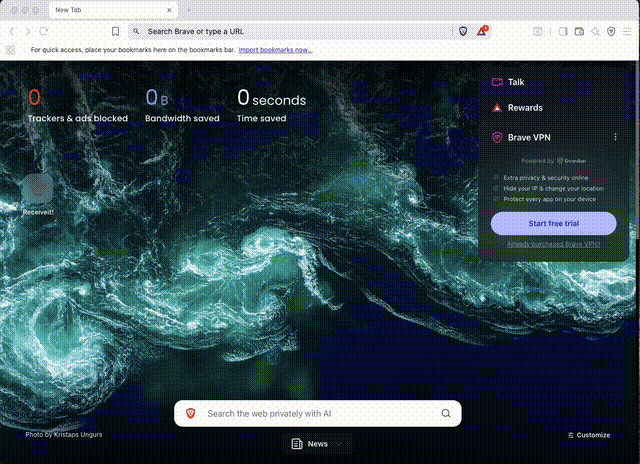Click the bookmark page icon
The image size is (640, 464).
pos(116,32)
